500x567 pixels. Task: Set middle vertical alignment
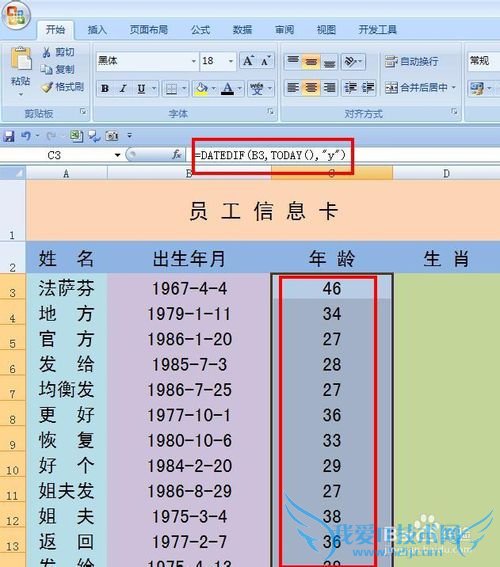pyautogui.click(x=311, y=61)
